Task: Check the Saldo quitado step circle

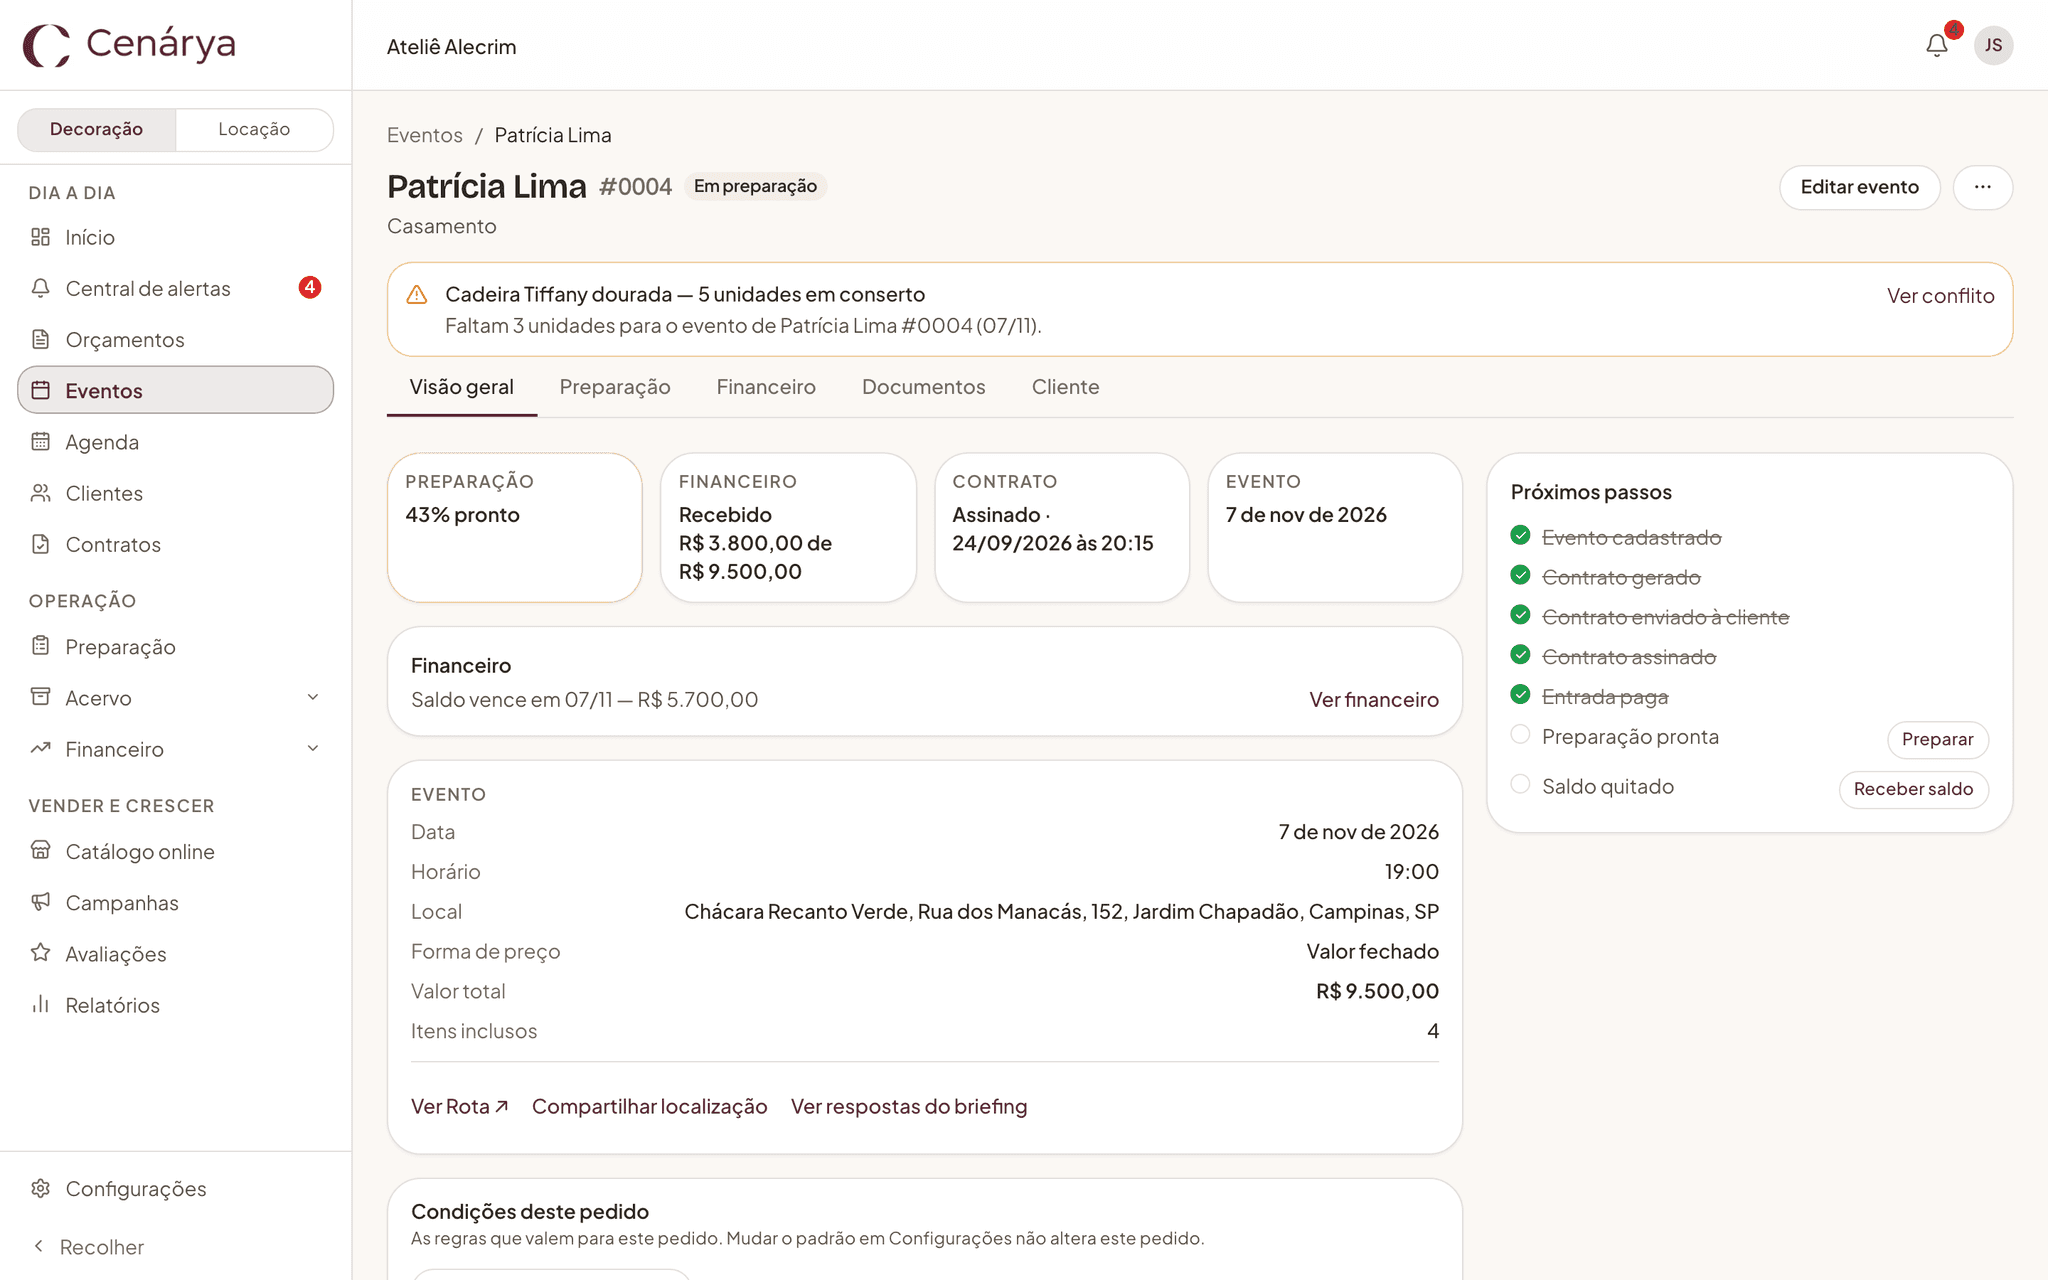Action: click(x=1520, y=785)
